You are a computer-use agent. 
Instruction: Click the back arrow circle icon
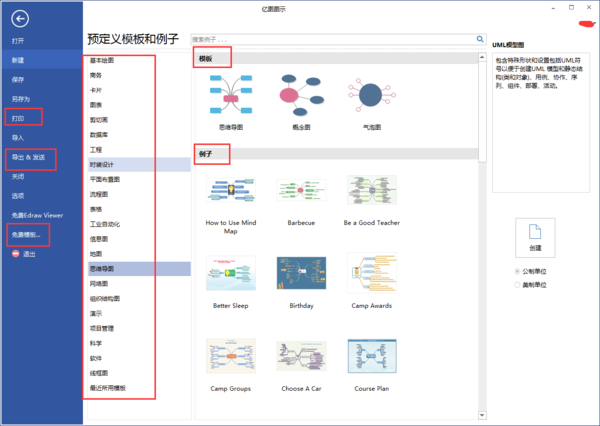tap(20, 18)
